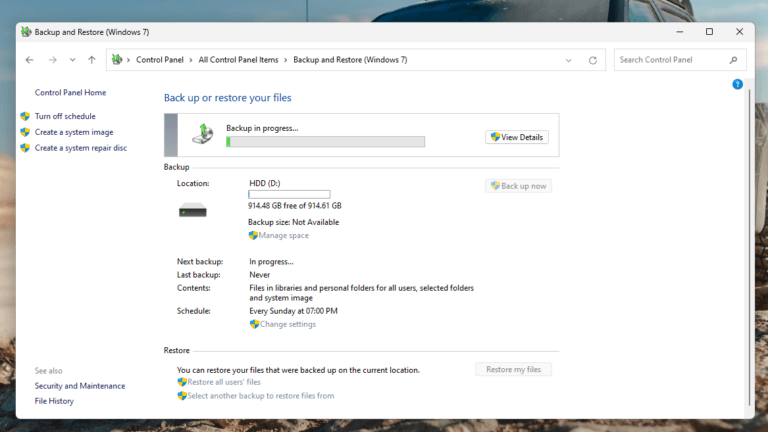Click the 'Back up or restore your files' heading
Viewport: 768px width, 432px height.
pos(227,97)
